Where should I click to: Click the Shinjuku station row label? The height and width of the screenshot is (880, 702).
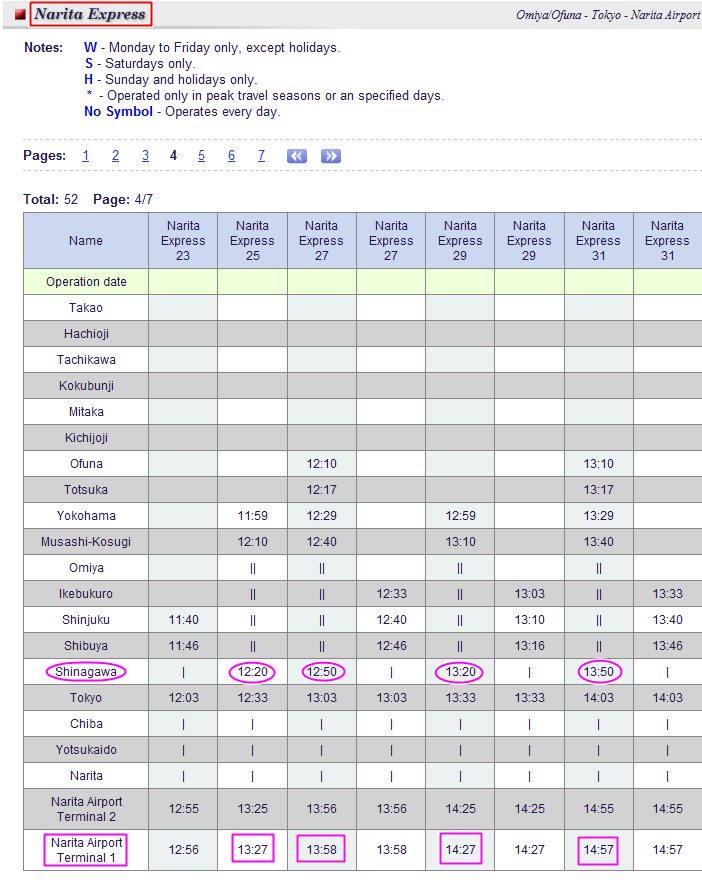tap(86, 620)
